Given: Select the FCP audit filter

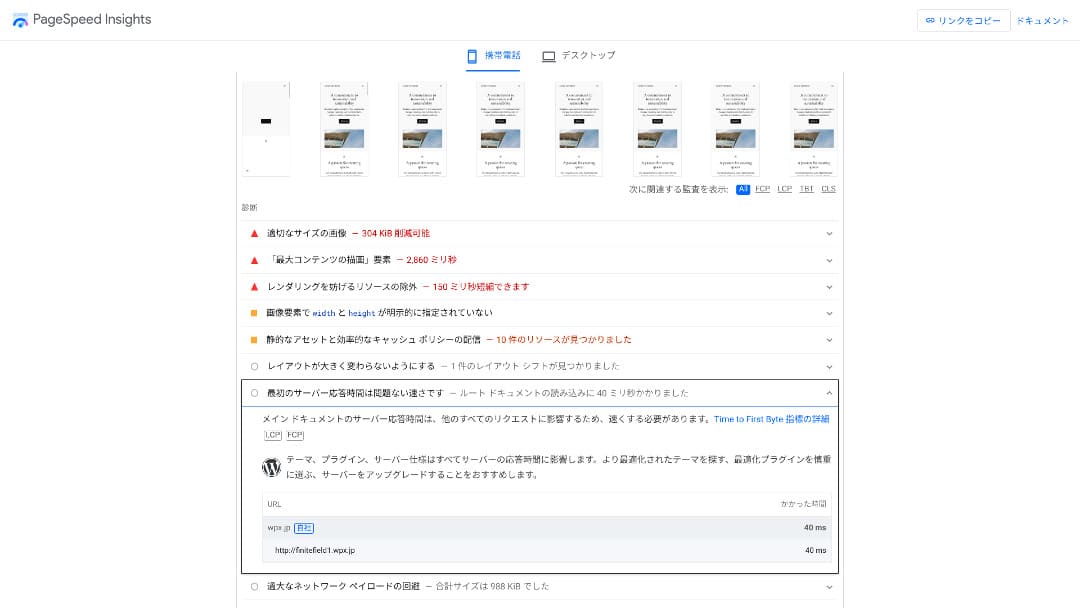Looking at the screenshot, I should tap(762, 189).
